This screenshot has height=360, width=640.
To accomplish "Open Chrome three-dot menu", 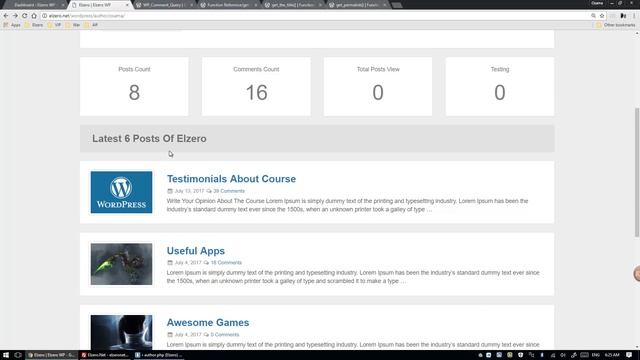I will [x=634, y=16].
